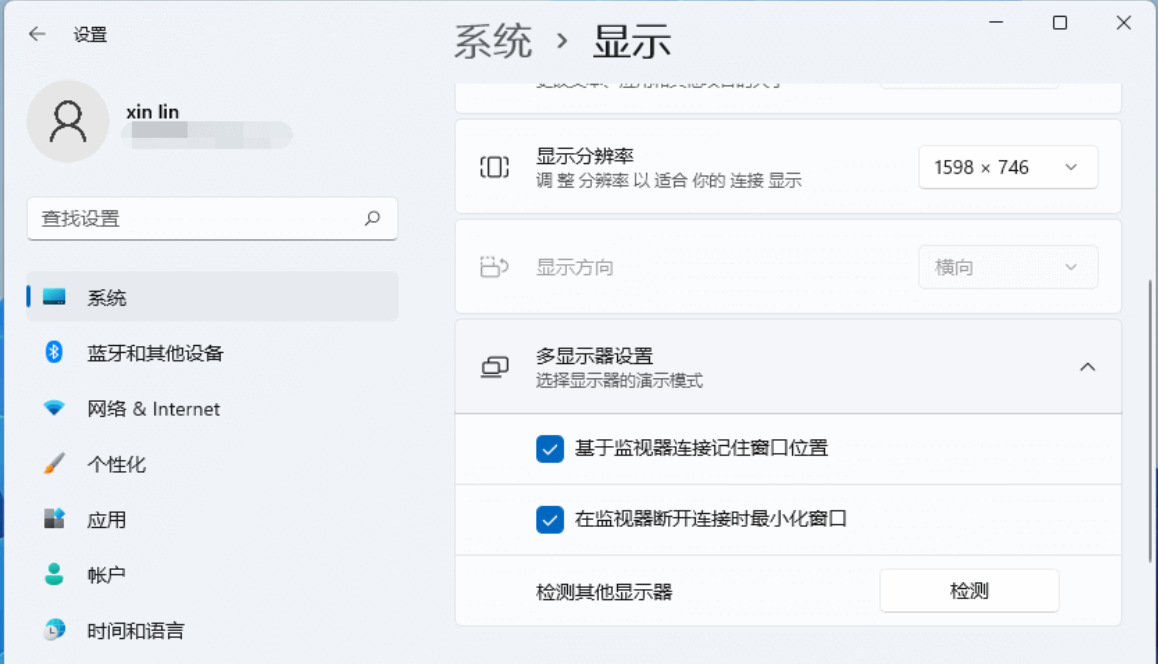Open the 显示方向 横向 dropdown
The width and height of the screenshot is (1158, 664).
tap(1008, 268)
